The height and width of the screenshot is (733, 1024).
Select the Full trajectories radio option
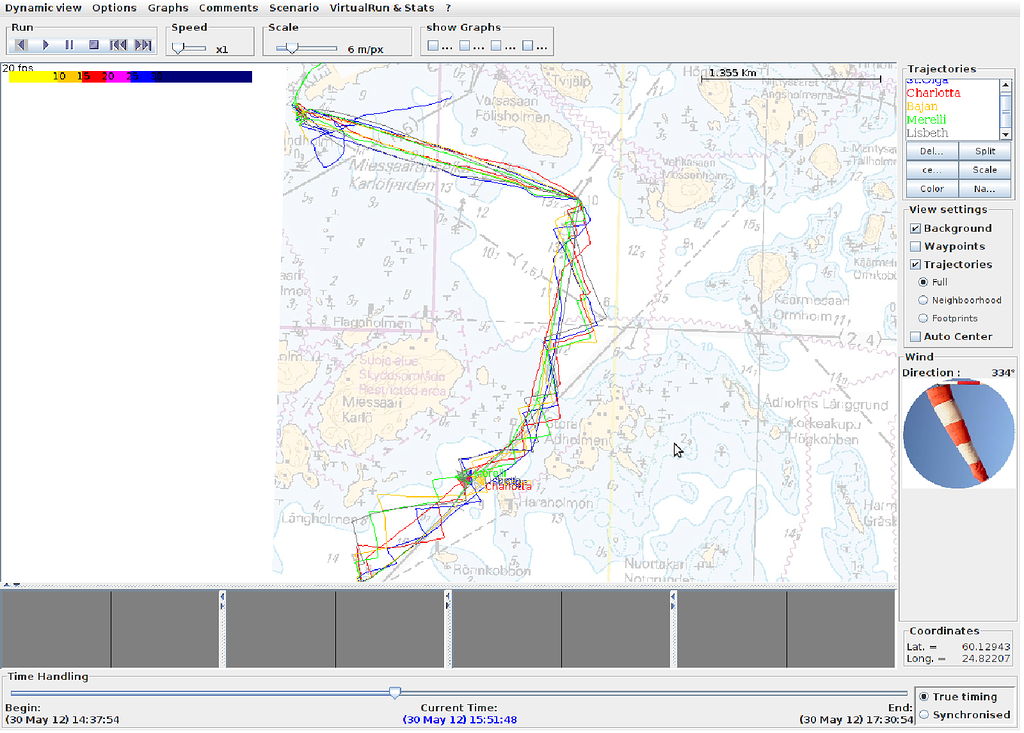pos(923,282)
